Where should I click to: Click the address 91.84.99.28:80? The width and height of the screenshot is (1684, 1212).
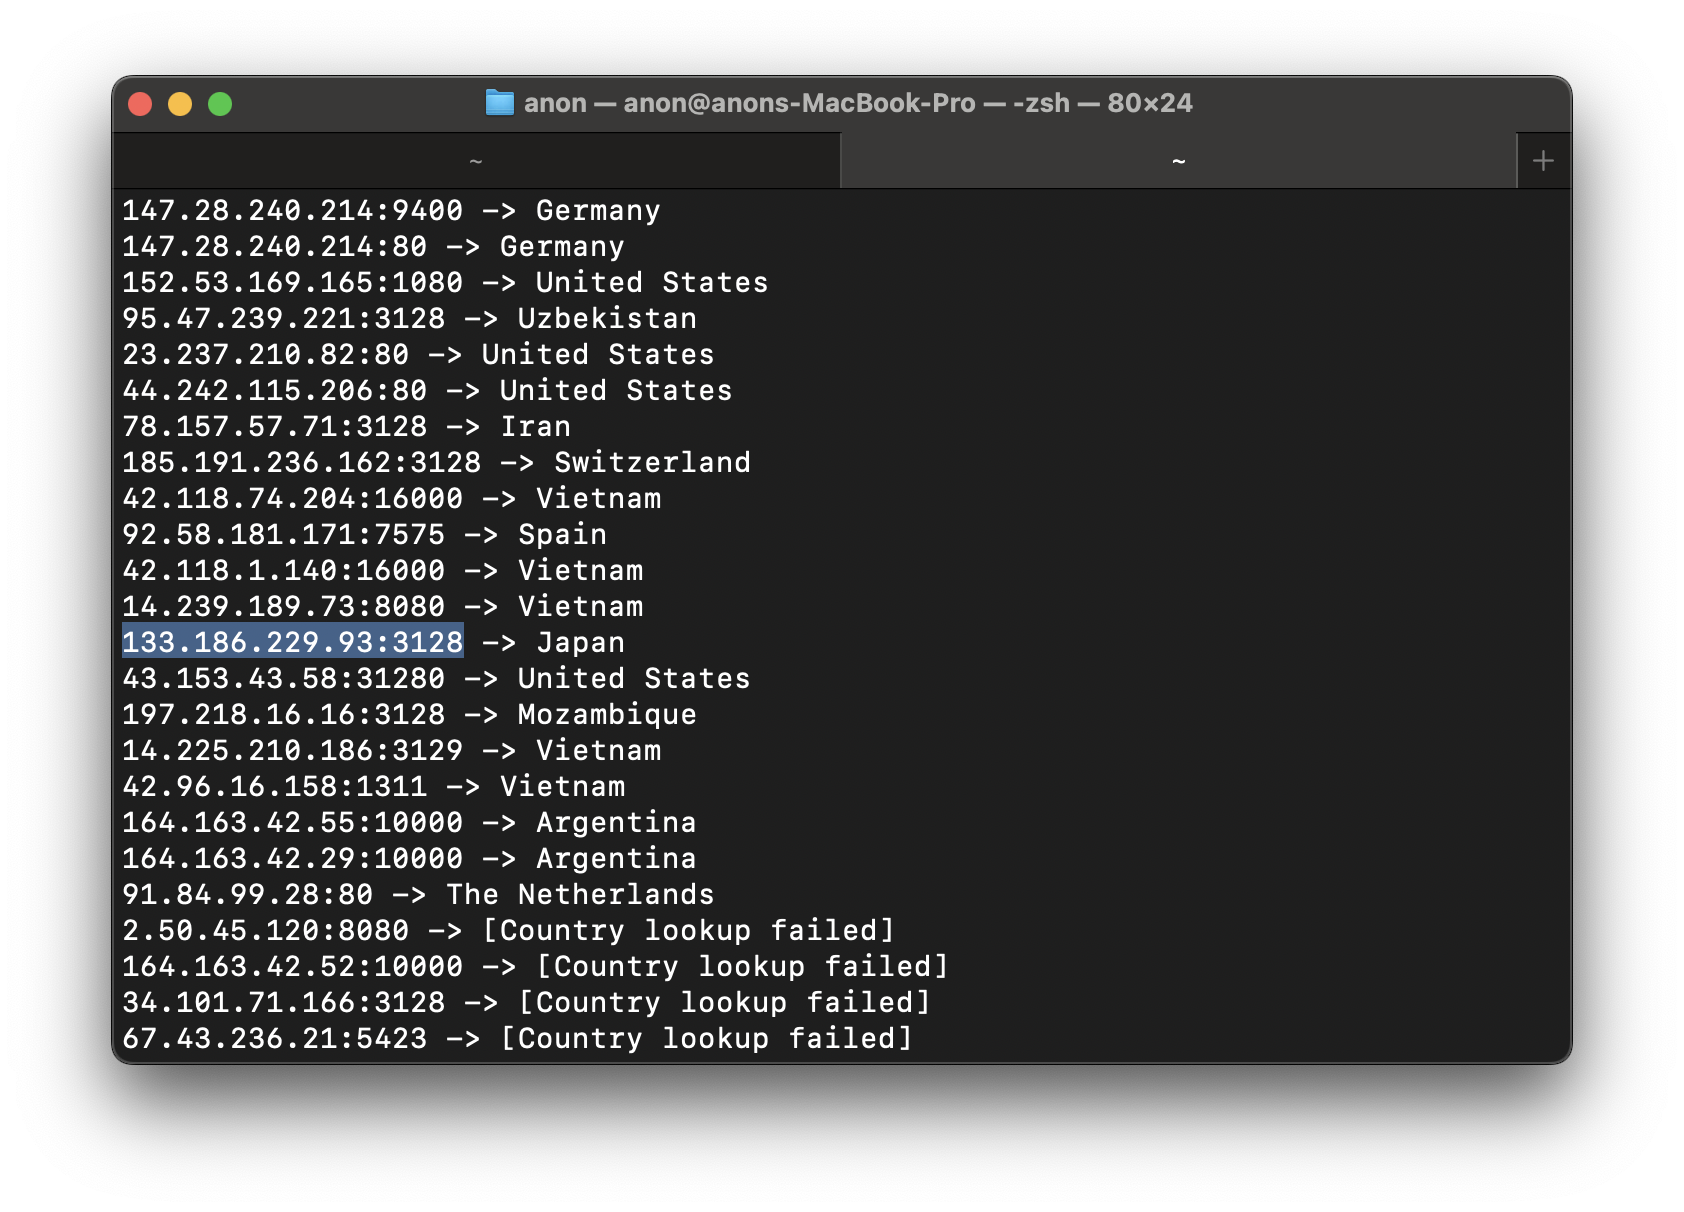248,894
